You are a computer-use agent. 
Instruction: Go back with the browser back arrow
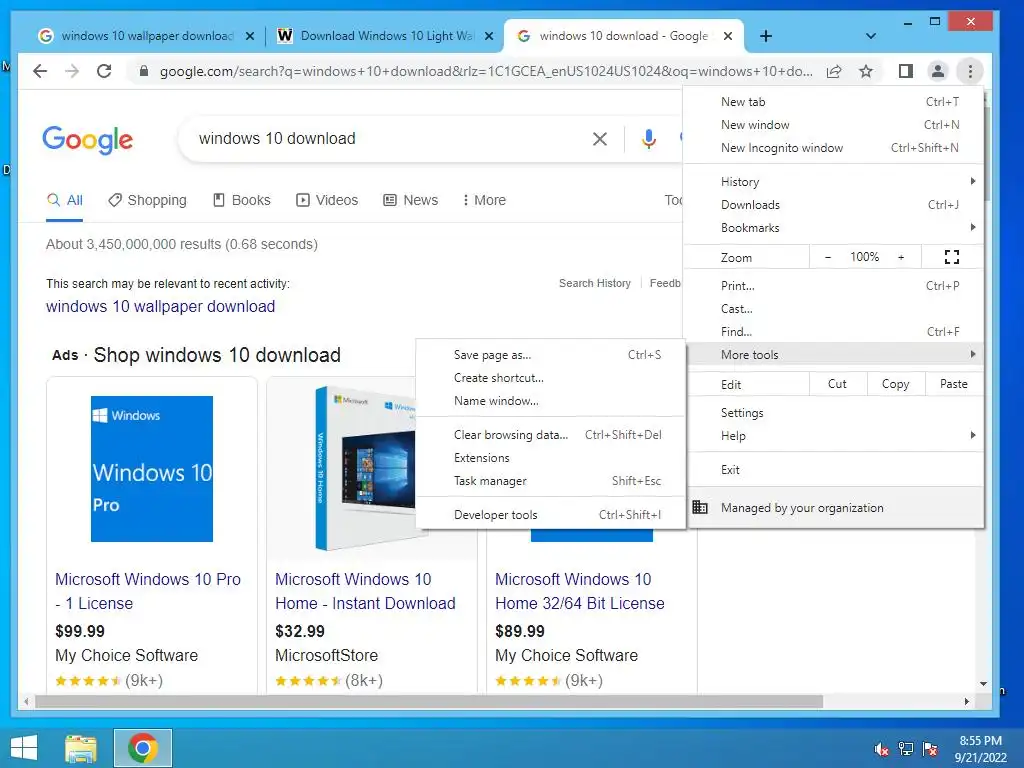click(40, 71)
